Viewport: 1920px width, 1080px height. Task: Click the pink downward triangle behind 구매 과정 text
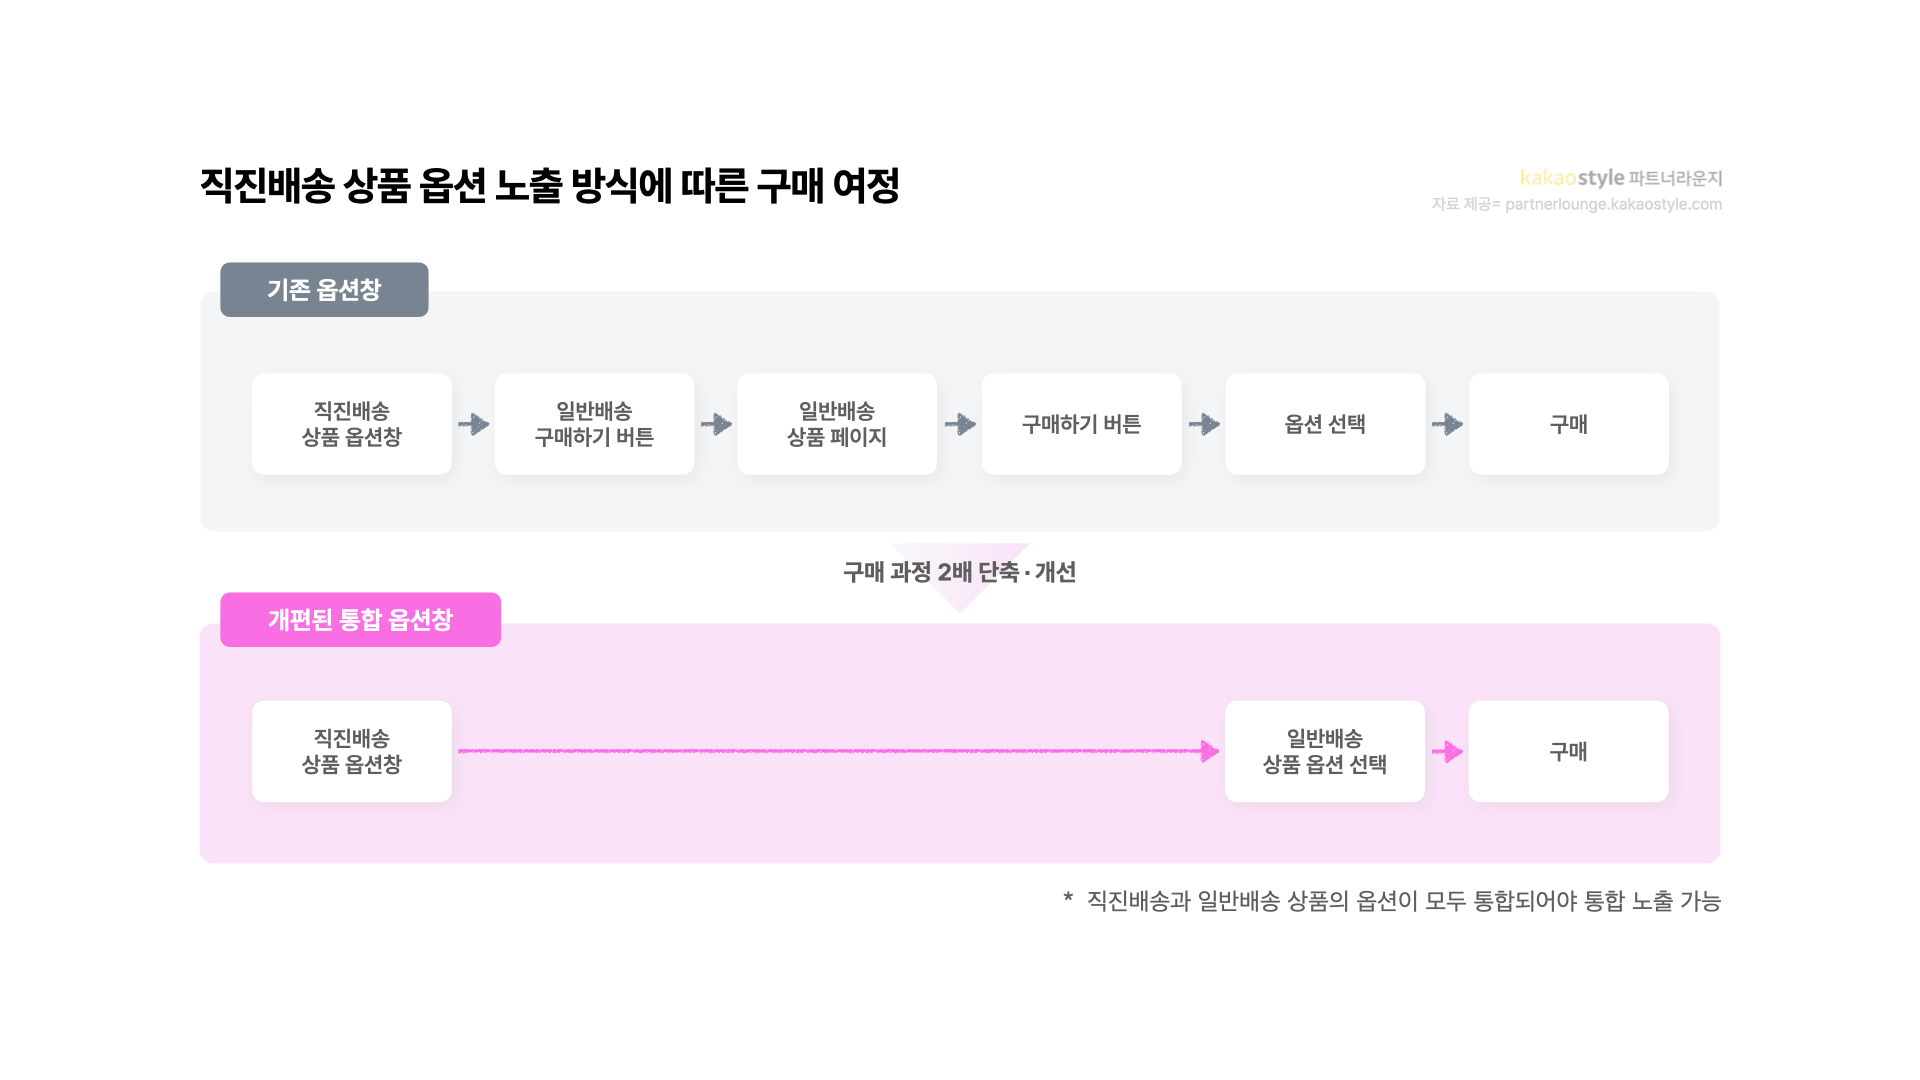click(960, 578)
